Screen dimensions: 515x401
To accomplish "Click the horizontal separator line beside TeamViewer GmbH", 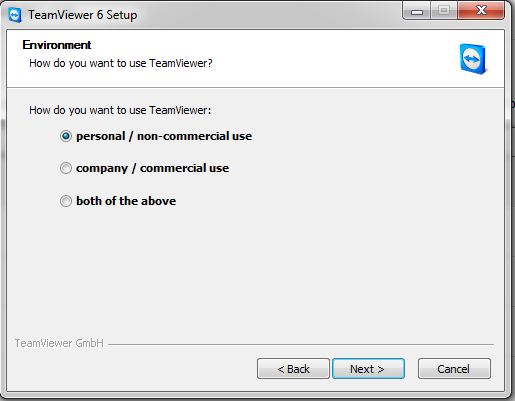I will point(301,344).
